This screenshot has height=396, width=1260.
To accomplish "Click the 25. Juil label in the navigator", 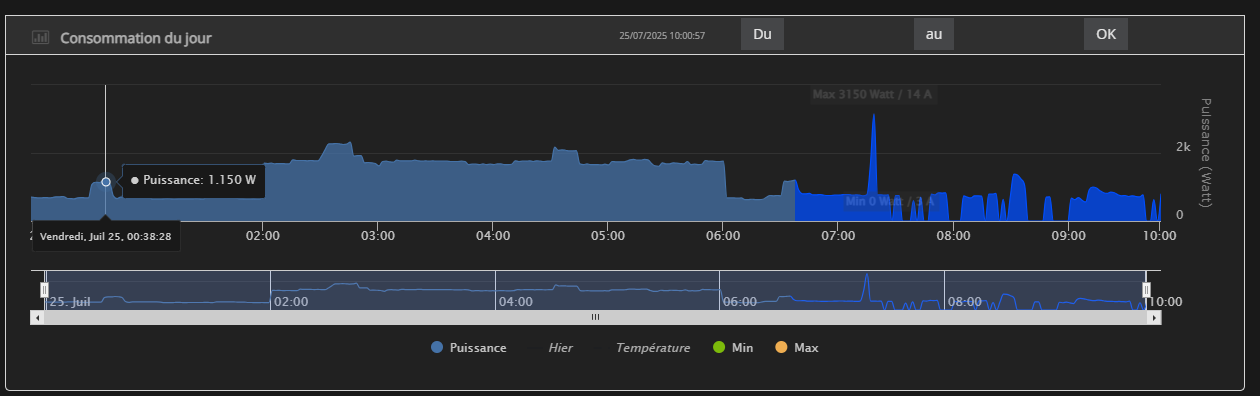I will pos(70,301).
